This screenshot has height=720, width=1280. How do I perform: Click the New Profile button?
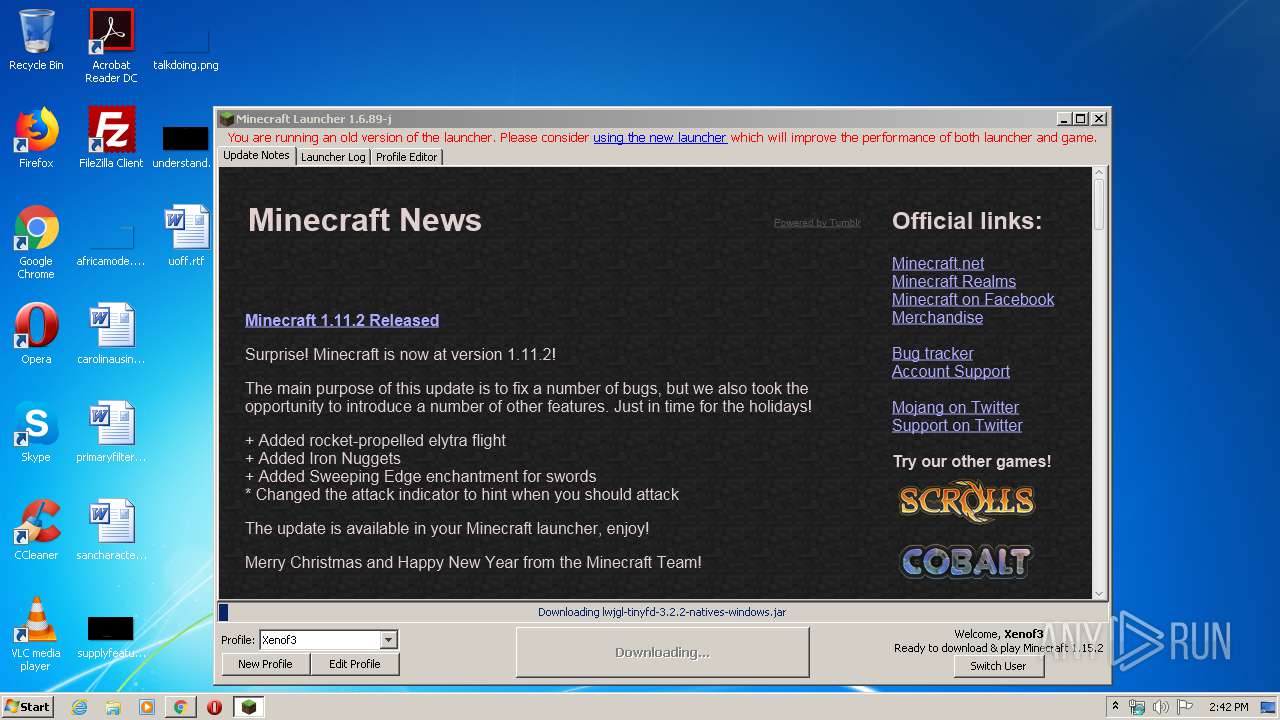pos(265,664)
